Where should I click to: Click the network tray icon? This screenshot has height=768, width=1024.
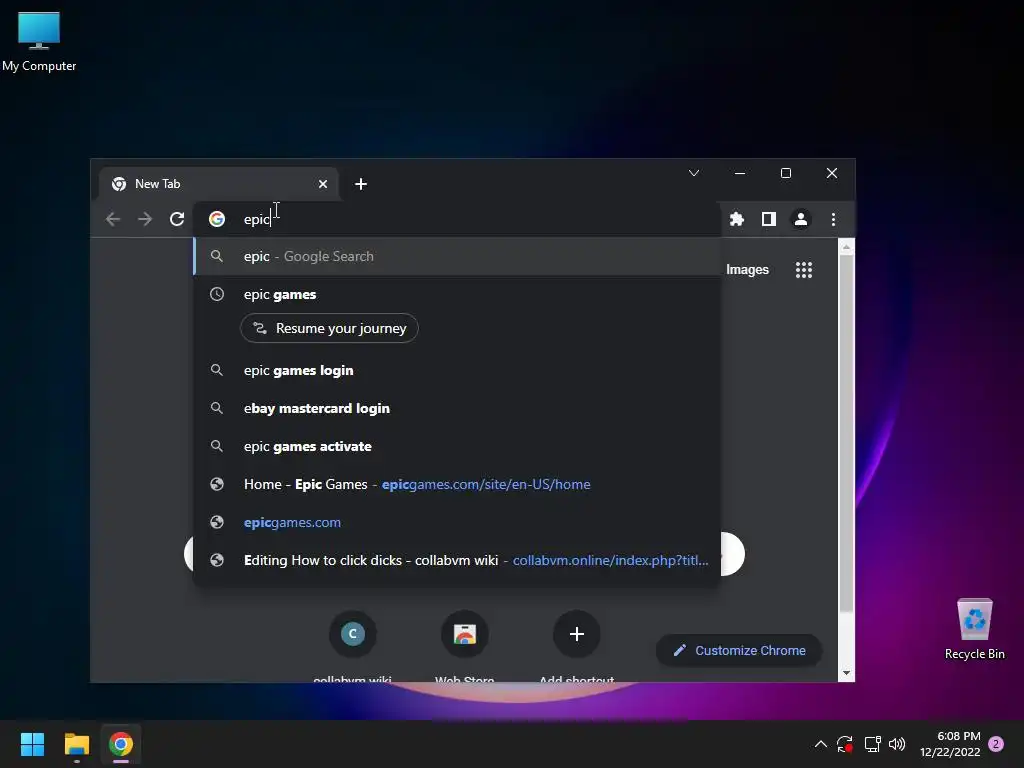tap(872, 744)
